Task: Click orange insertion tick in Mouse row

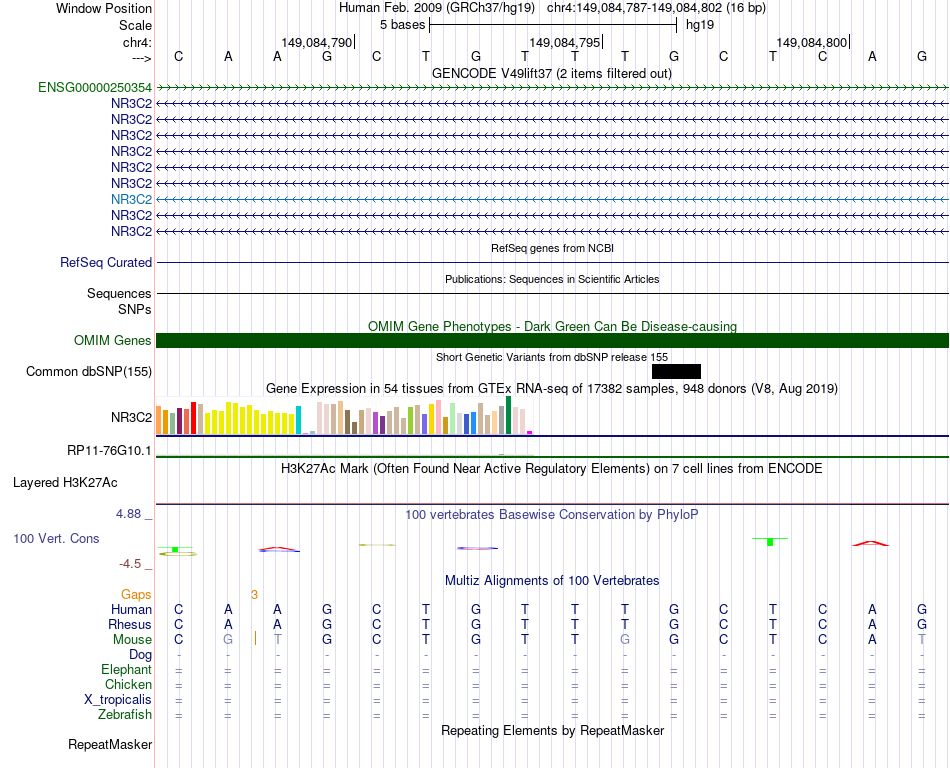Action: (x=255, y=638)
